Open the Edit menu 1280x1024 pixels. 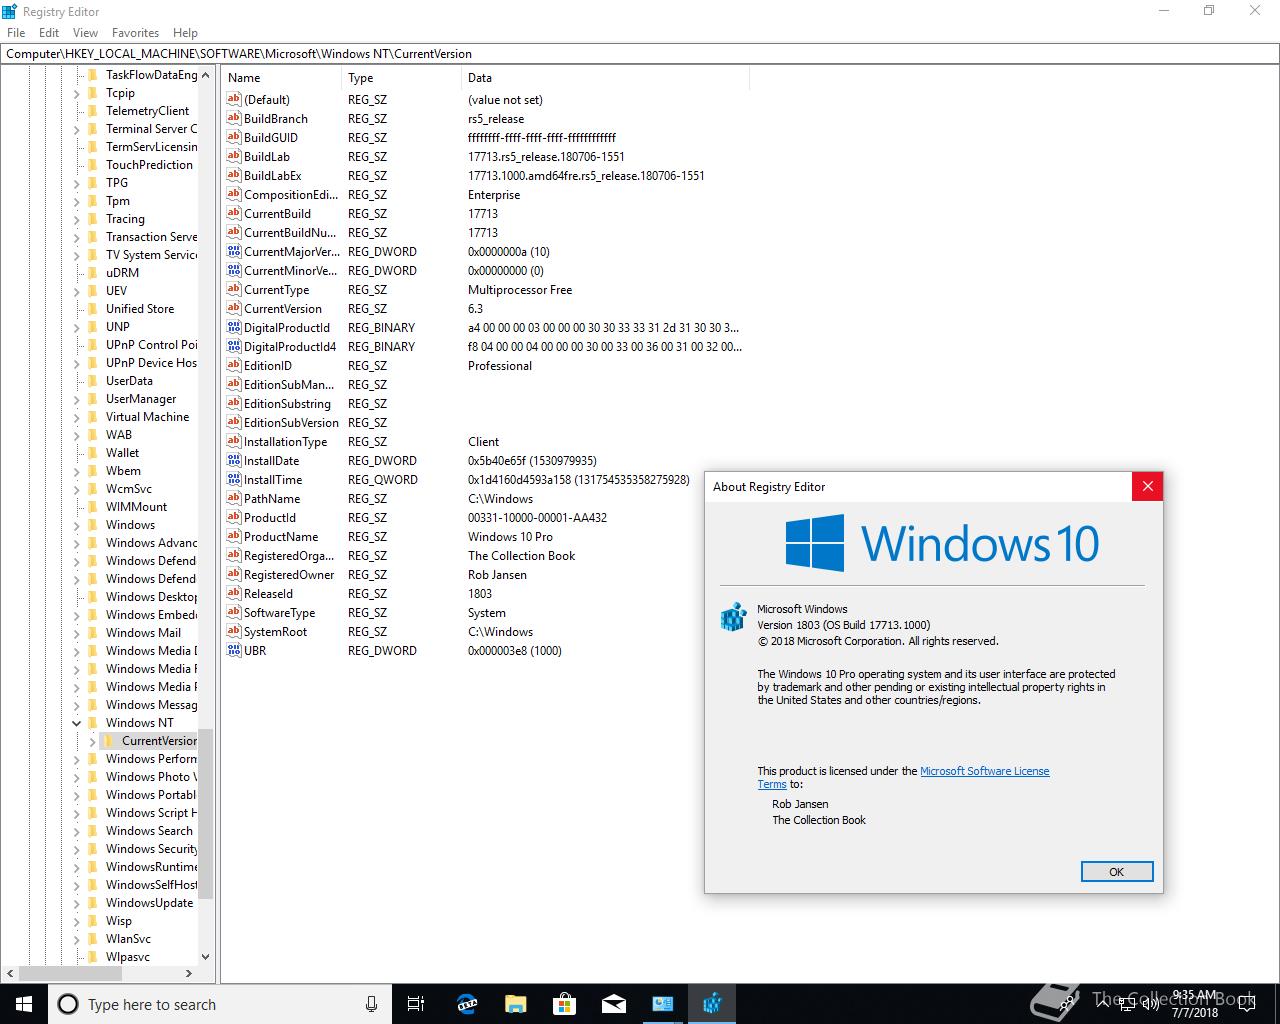pos(49,33)
